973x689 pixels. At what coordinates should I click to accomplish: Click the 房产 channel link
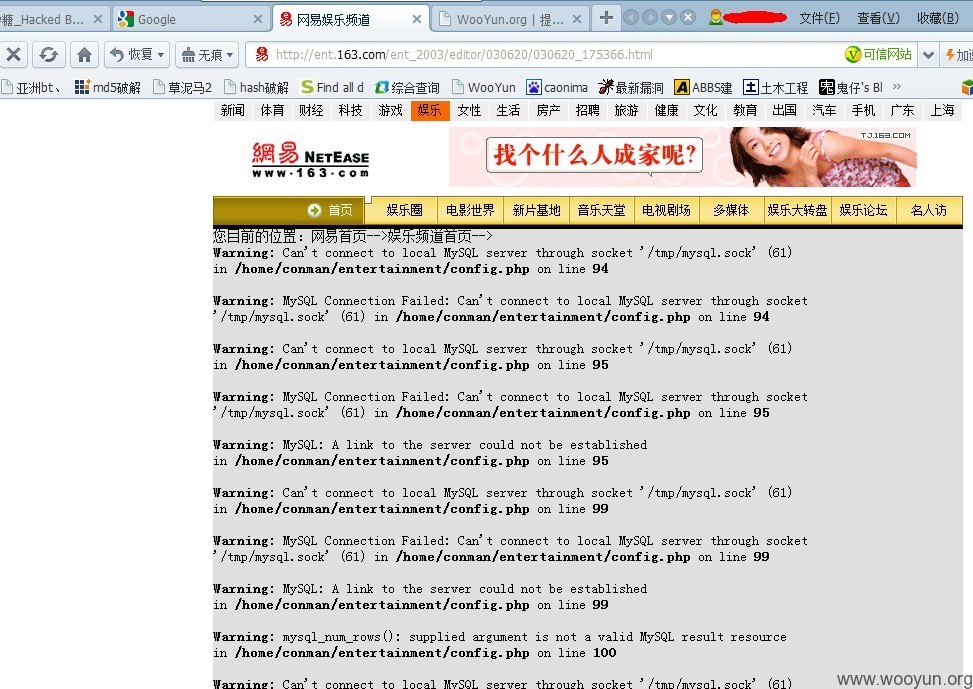(x=548, y=110)
